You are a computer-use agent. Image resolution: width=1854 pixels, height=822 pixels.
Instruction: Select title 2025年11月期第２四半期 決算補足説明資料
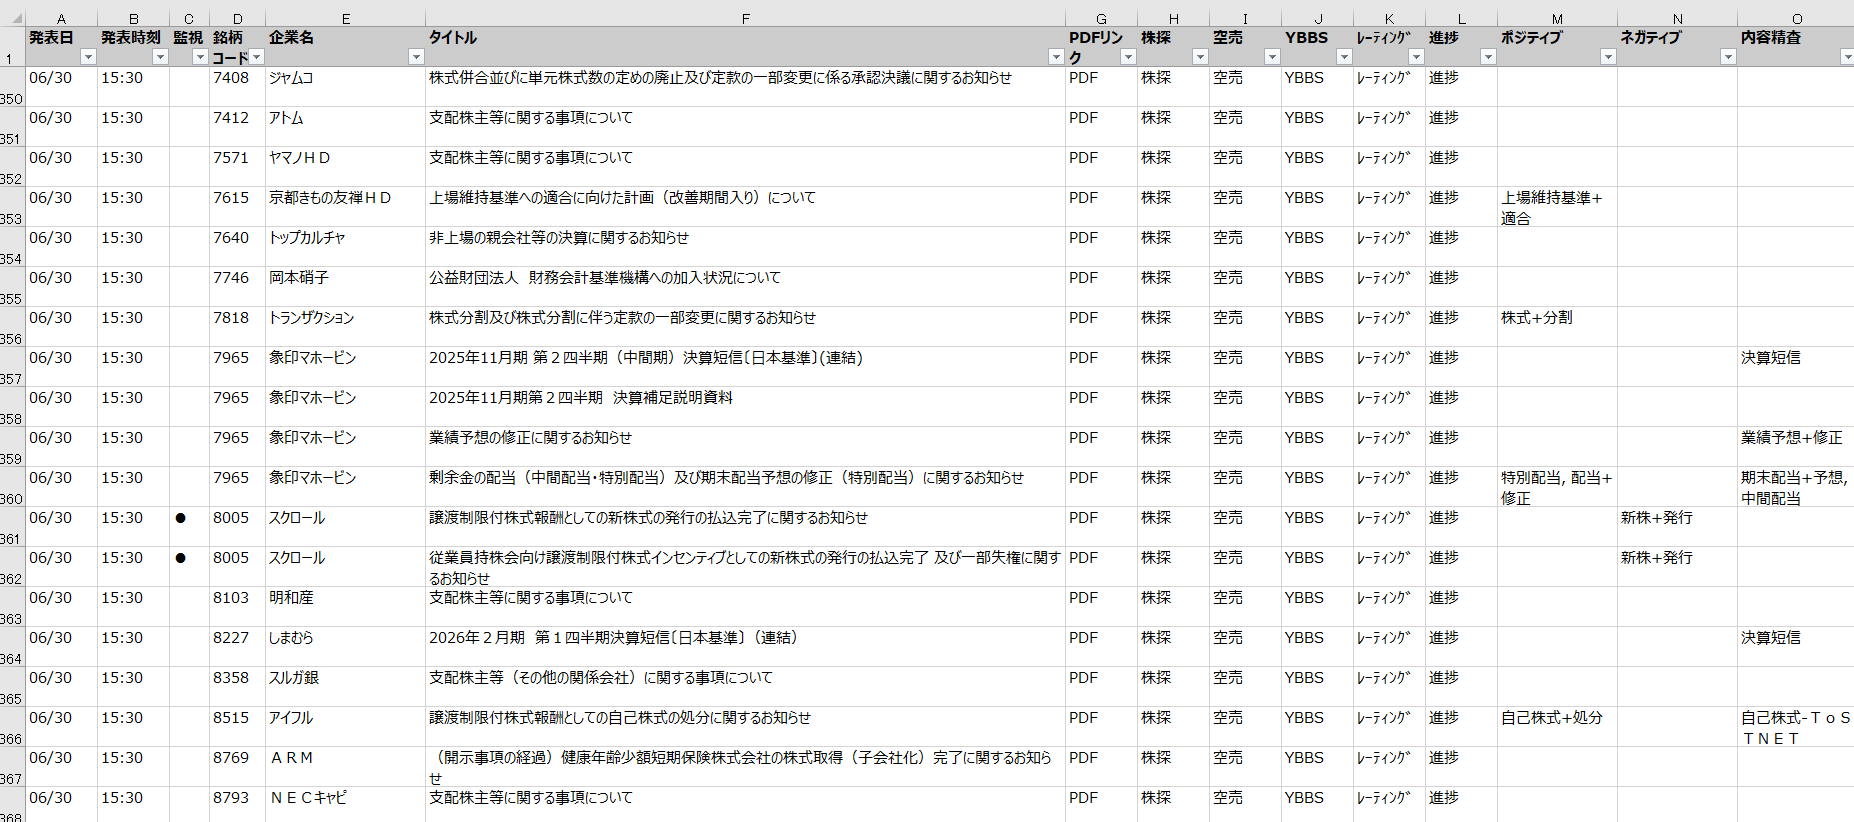(x=745, y=407)
